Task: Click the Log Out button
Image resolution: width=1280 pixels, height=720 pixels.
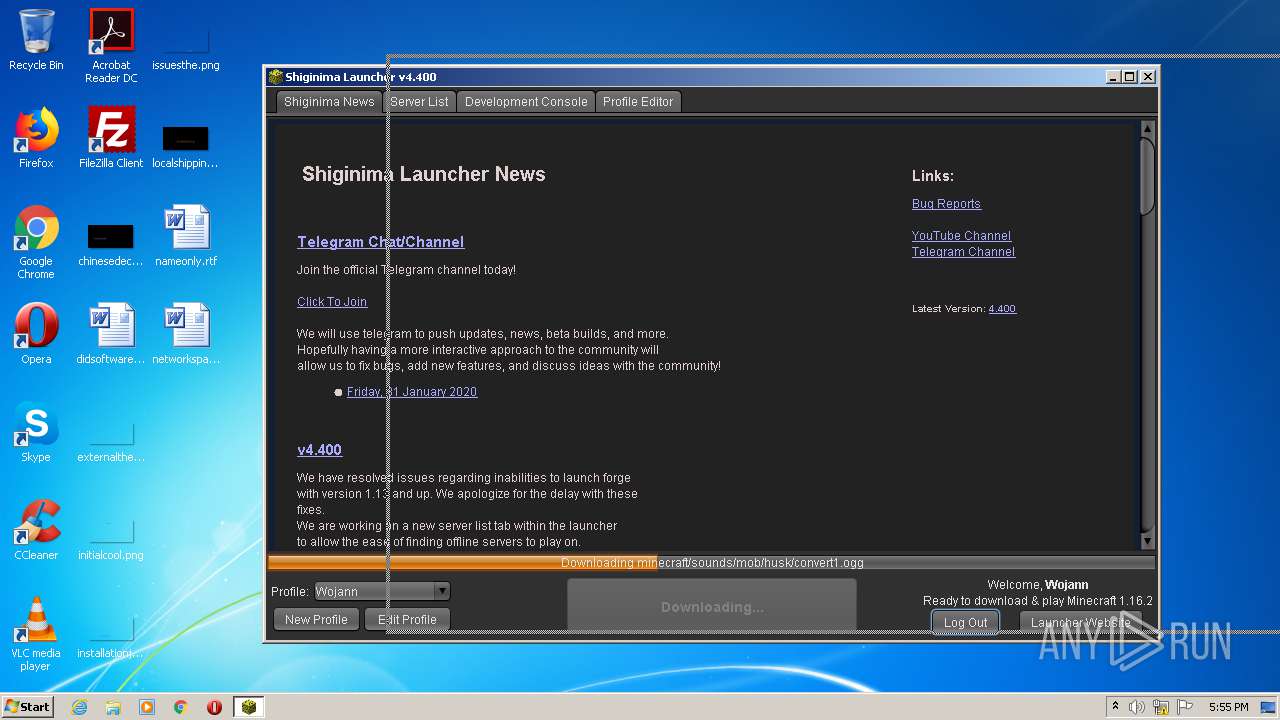Action: coord(965,622)
